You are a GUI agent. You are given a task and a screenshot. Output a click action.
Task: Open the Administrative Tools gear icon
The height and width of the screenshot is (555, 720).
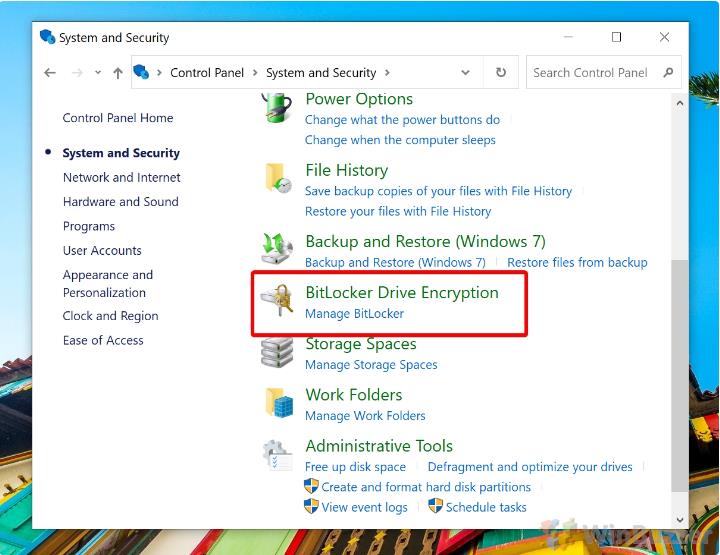point(277,455)
